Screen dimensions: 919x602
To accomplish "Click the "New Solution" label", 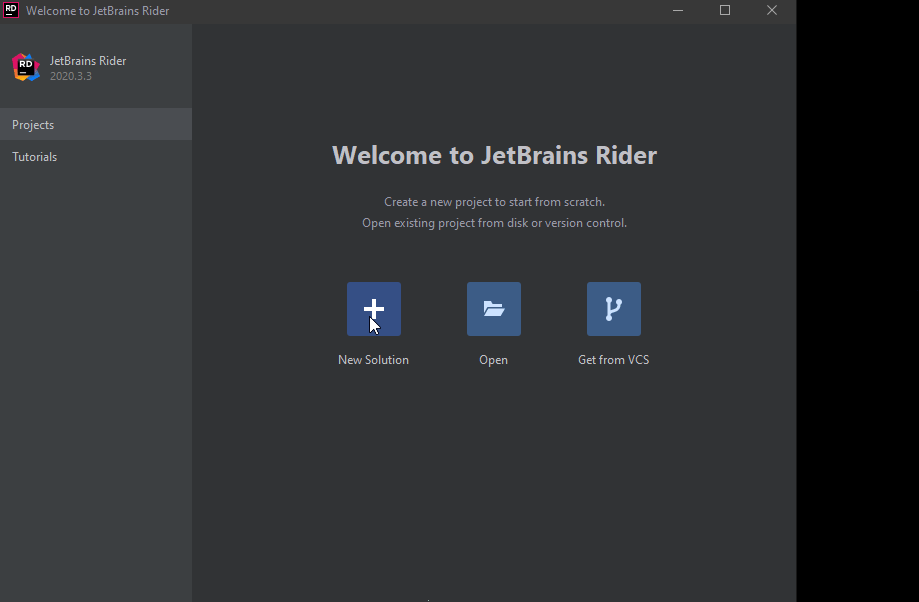I will coord(373,359).
